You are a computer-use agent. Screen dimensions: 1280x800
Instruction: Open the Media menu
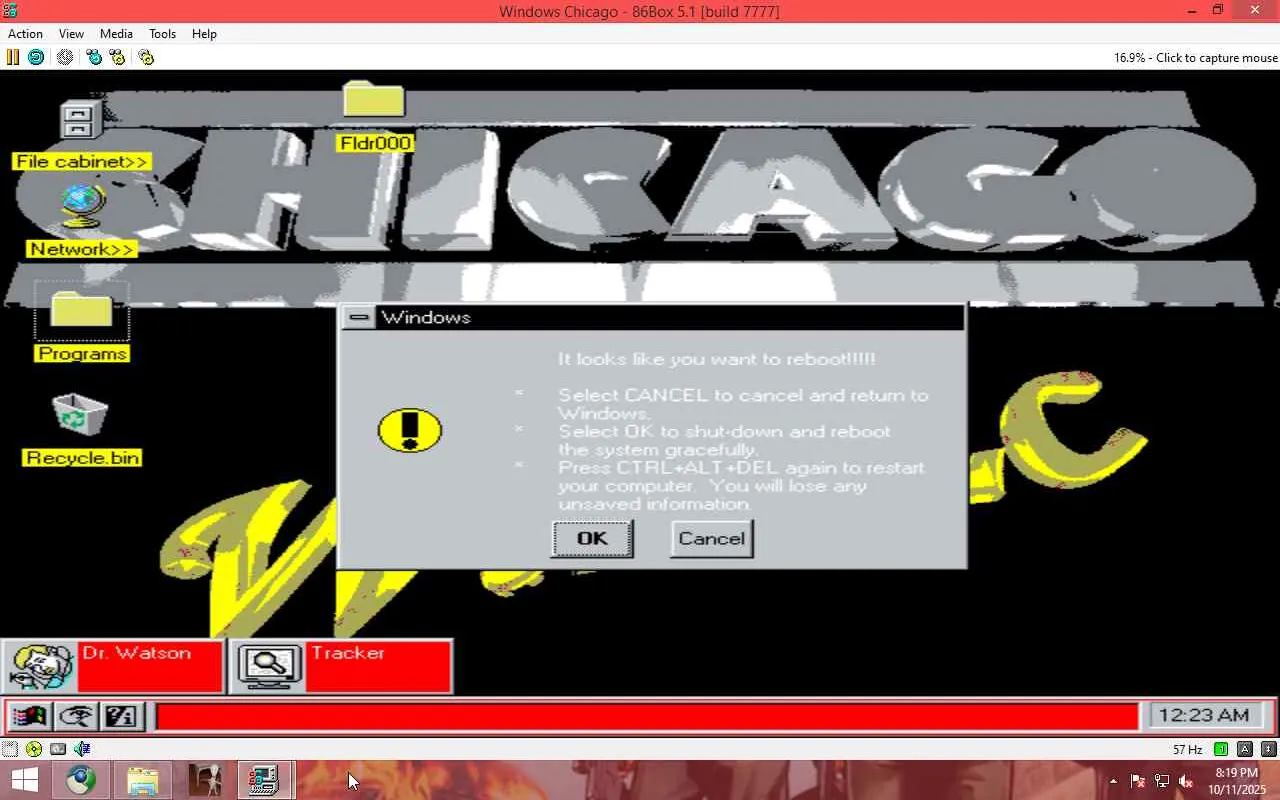116,33
